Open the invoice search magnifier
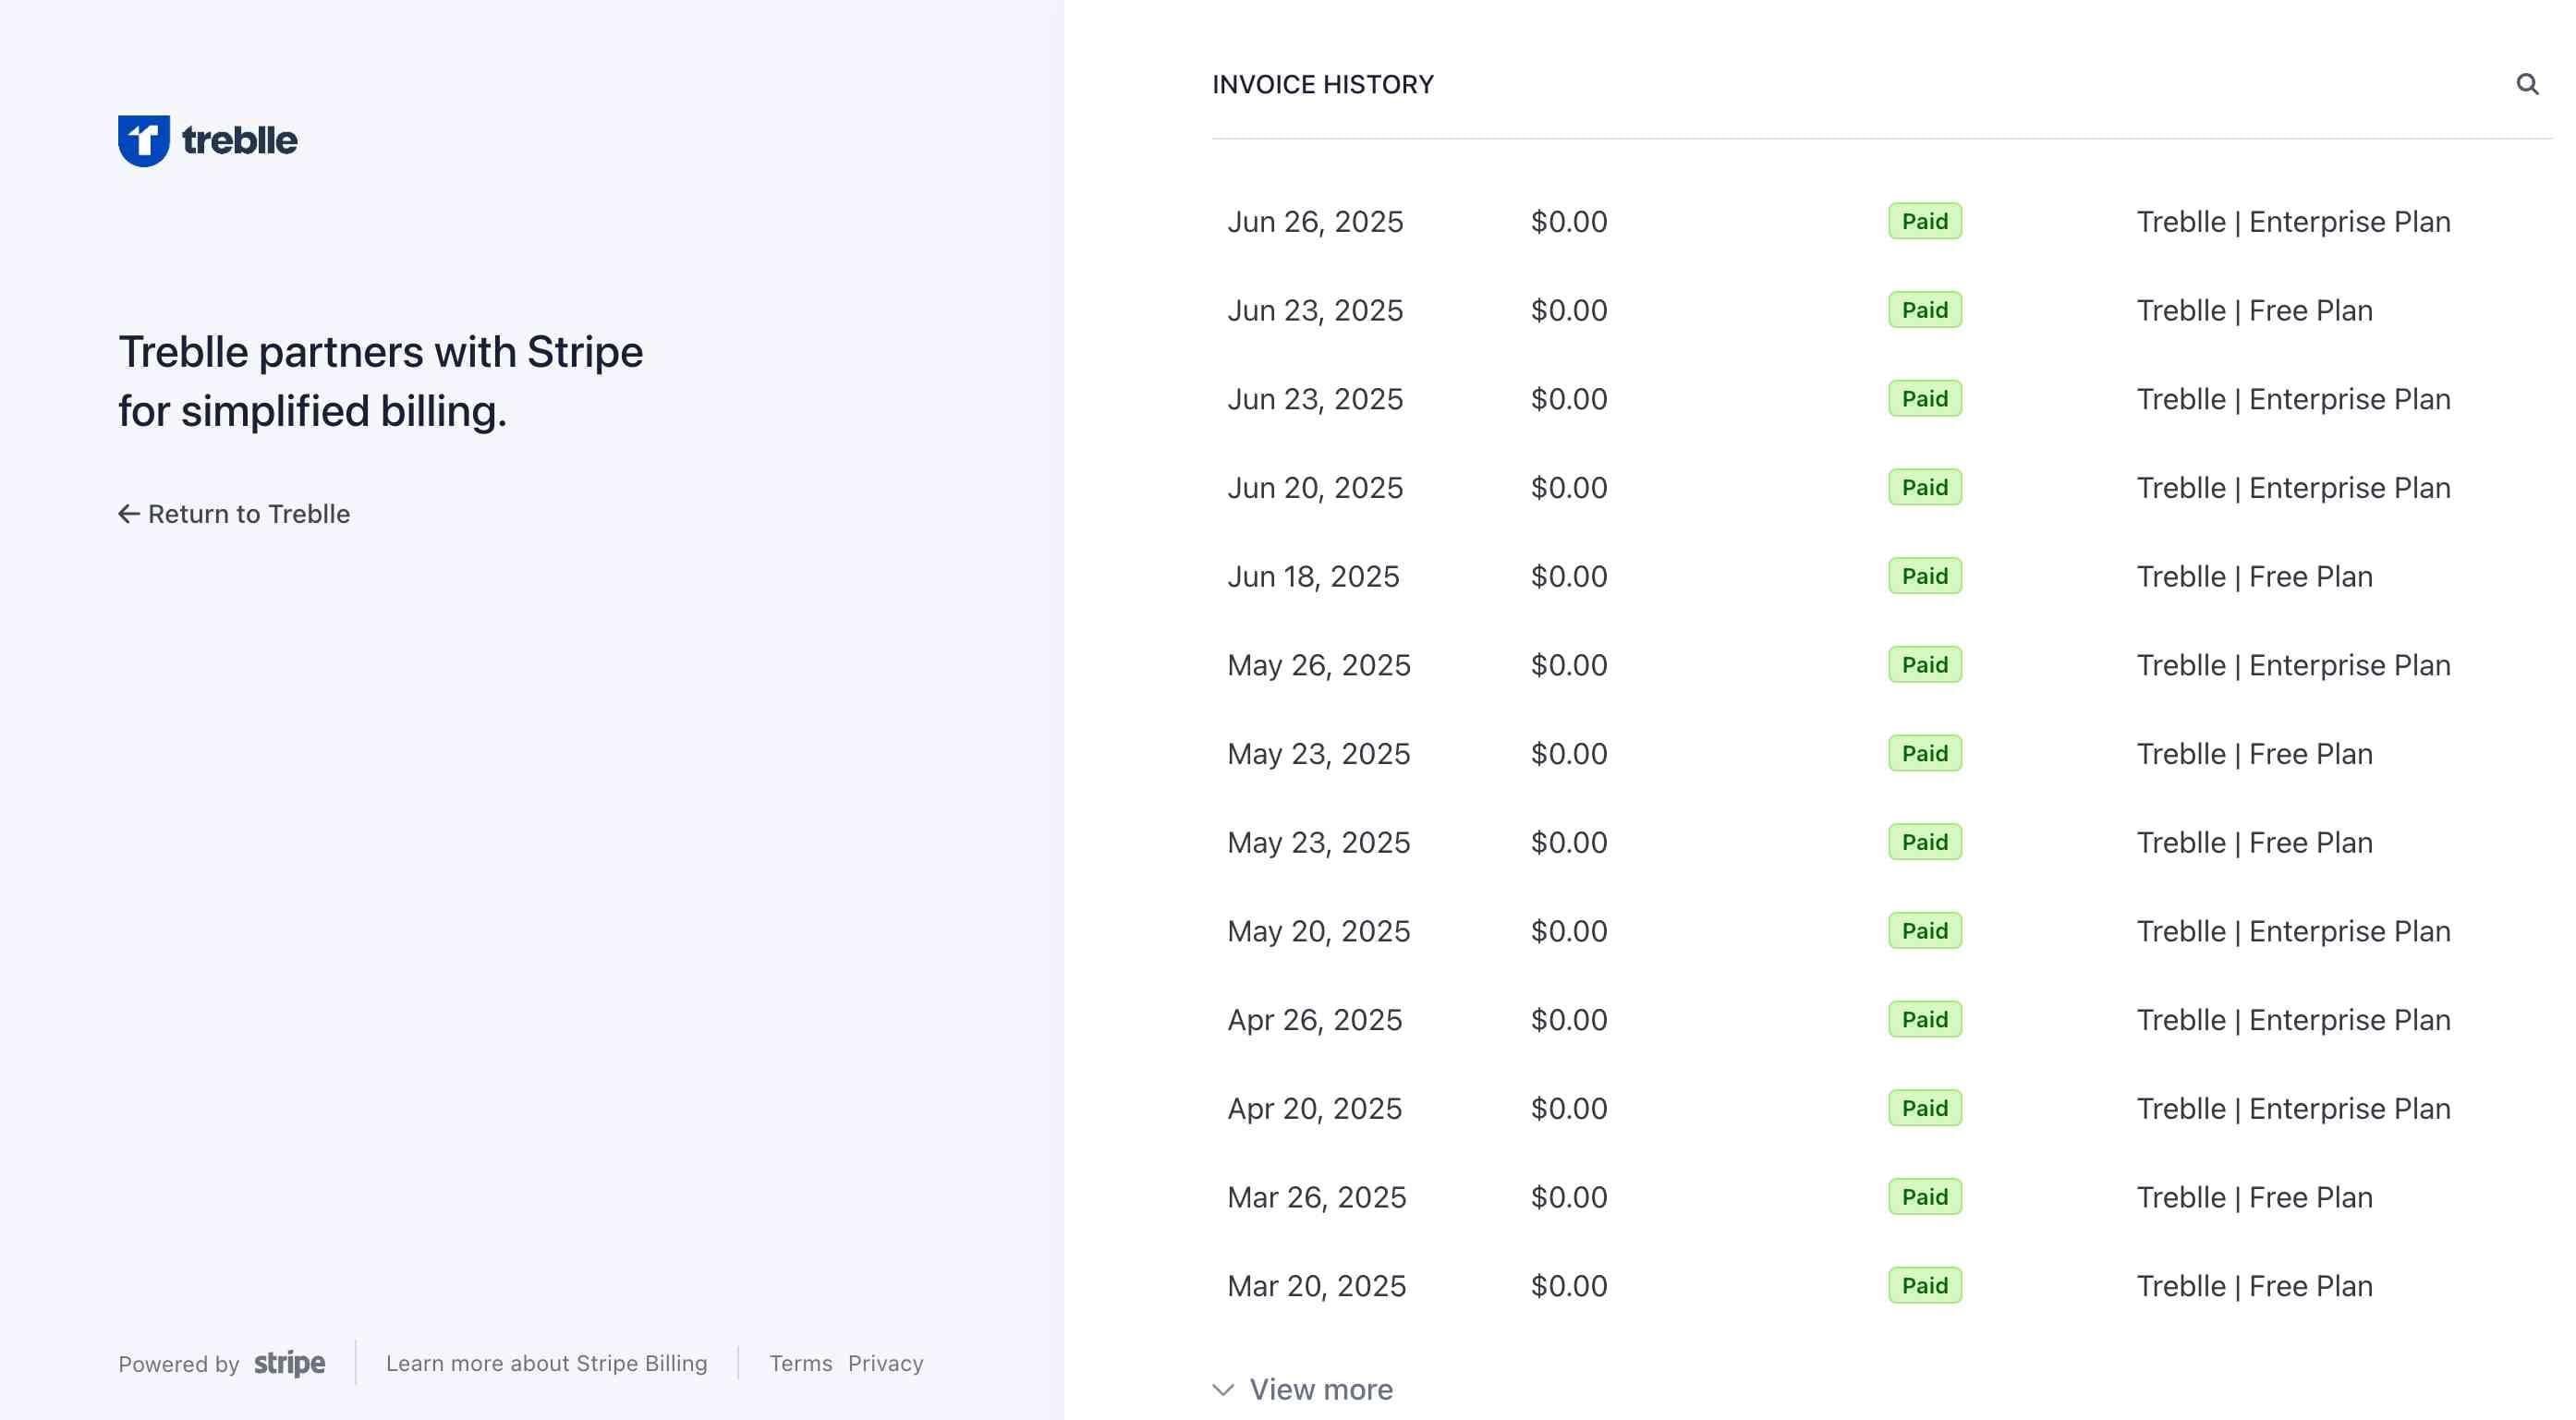 (2528, 84)
